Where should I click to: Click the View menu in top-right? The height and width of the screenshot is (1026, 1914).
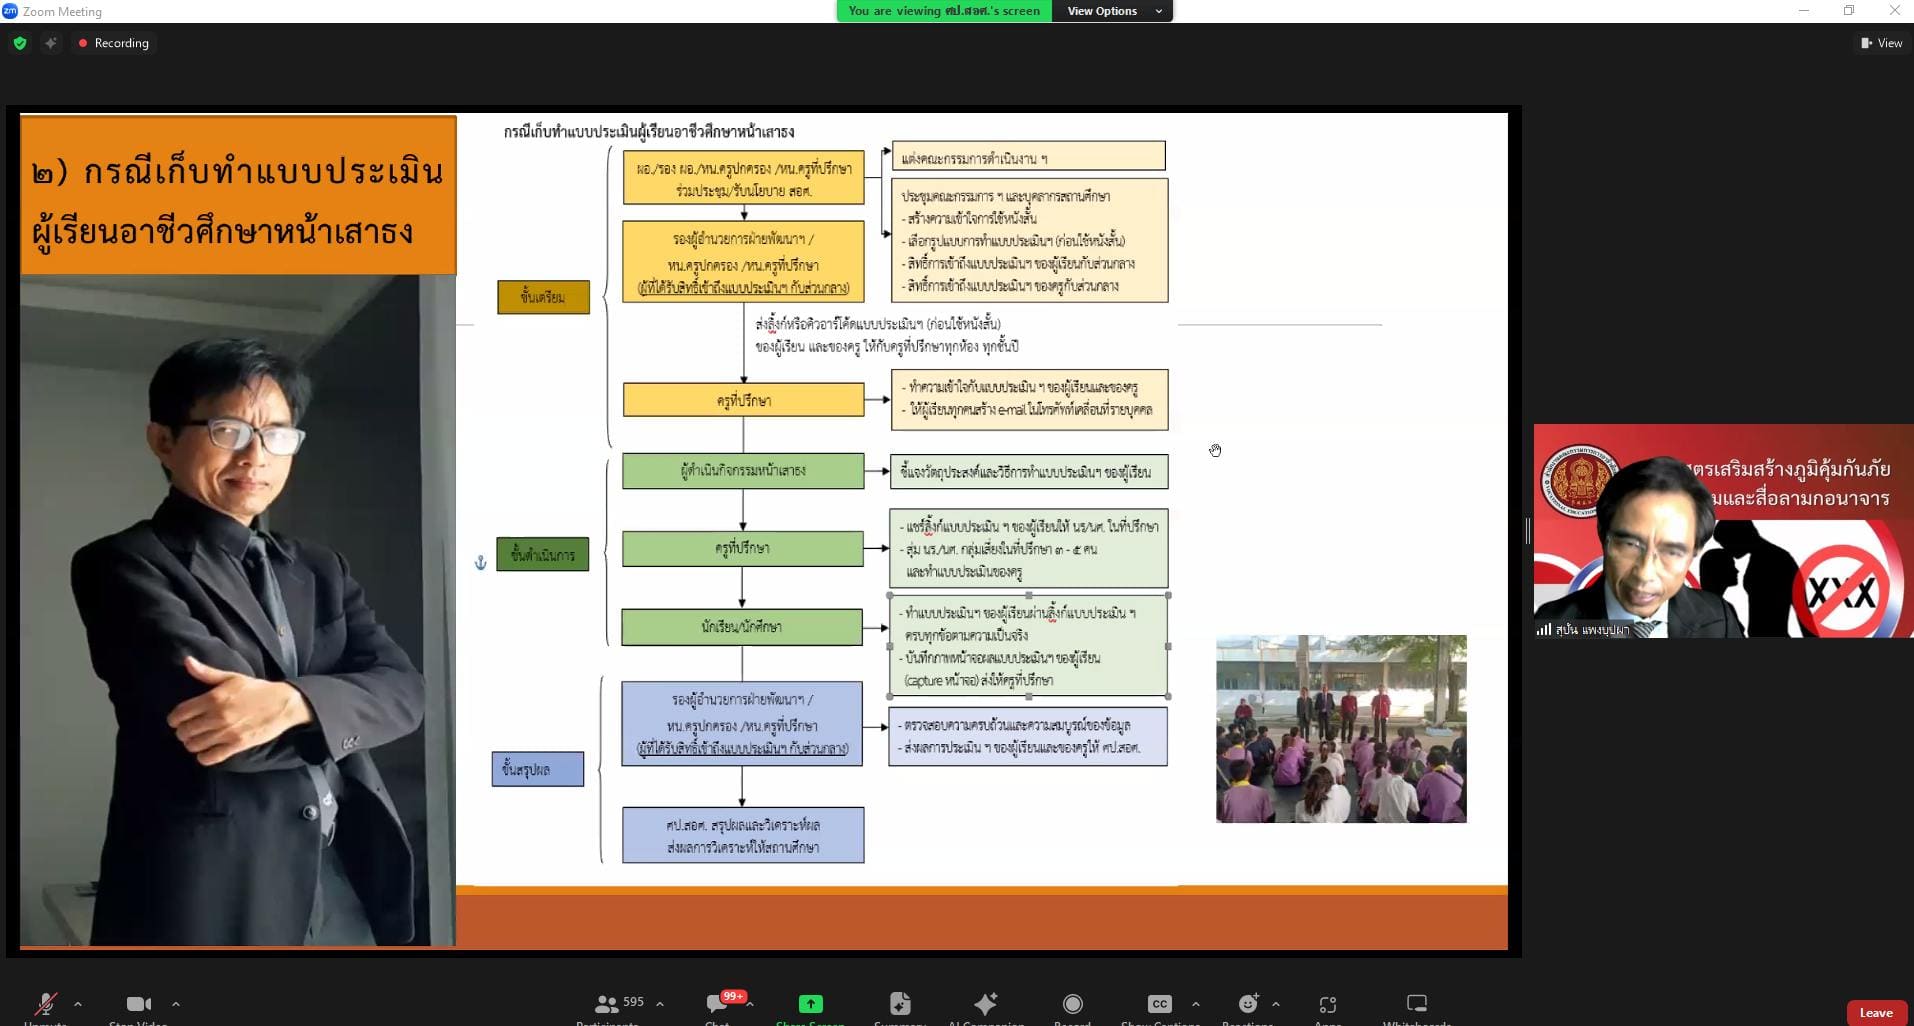1881,43
